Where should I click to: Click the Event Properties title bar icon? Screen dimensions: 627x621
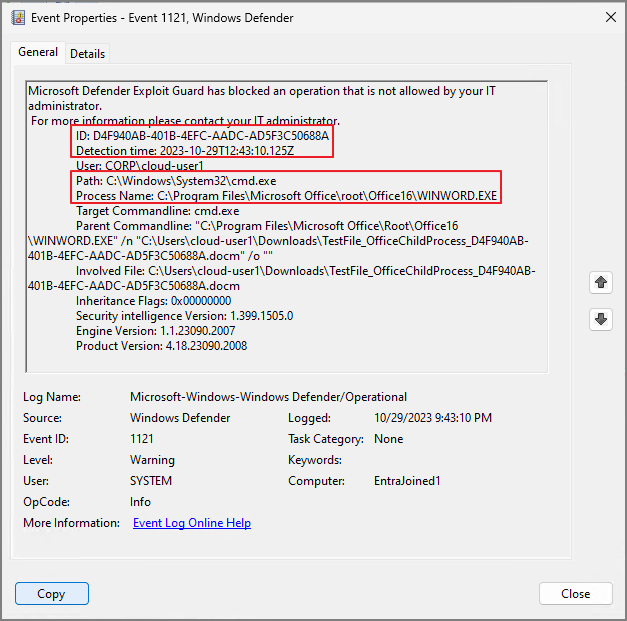click(18, 18)
